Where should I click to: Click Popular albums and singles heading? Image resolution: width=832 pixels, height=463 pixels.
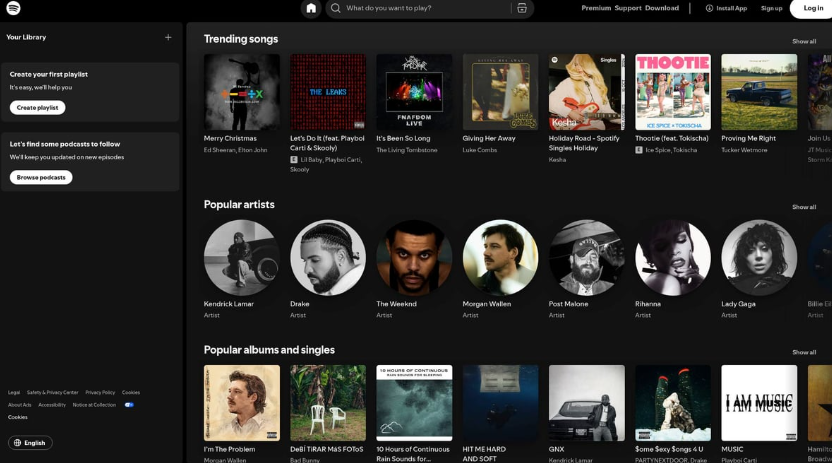click(x=269, y=350)
